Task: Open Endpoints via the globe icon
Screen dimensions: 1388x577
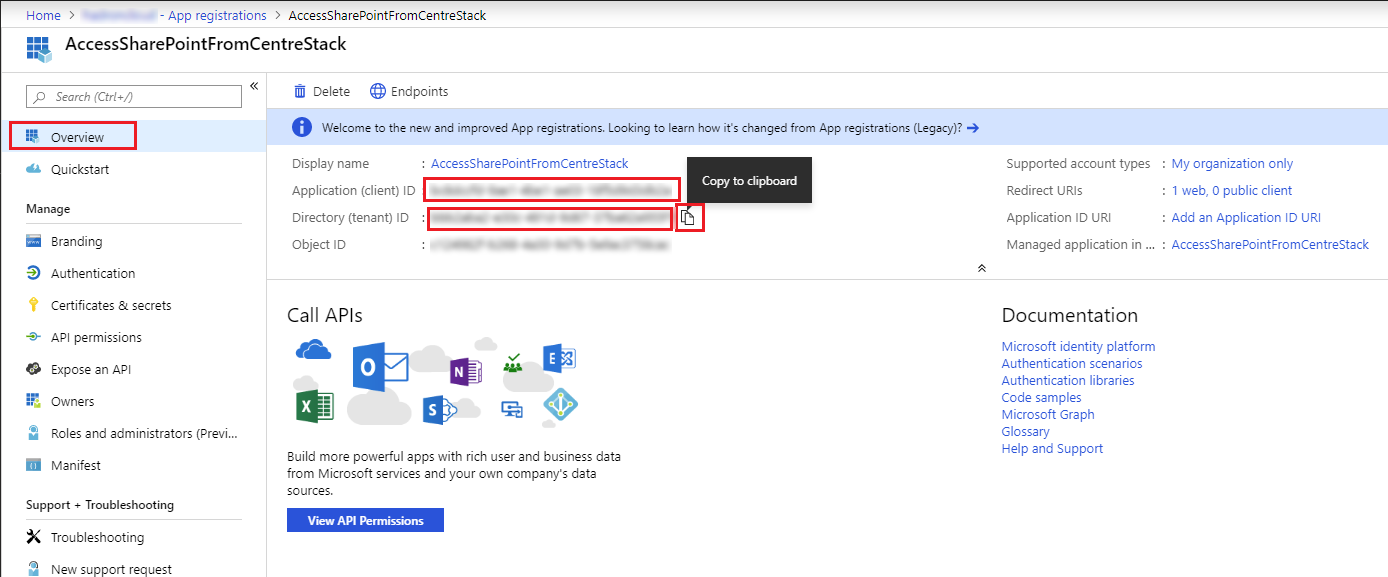Action: click(x=378, y=91)
